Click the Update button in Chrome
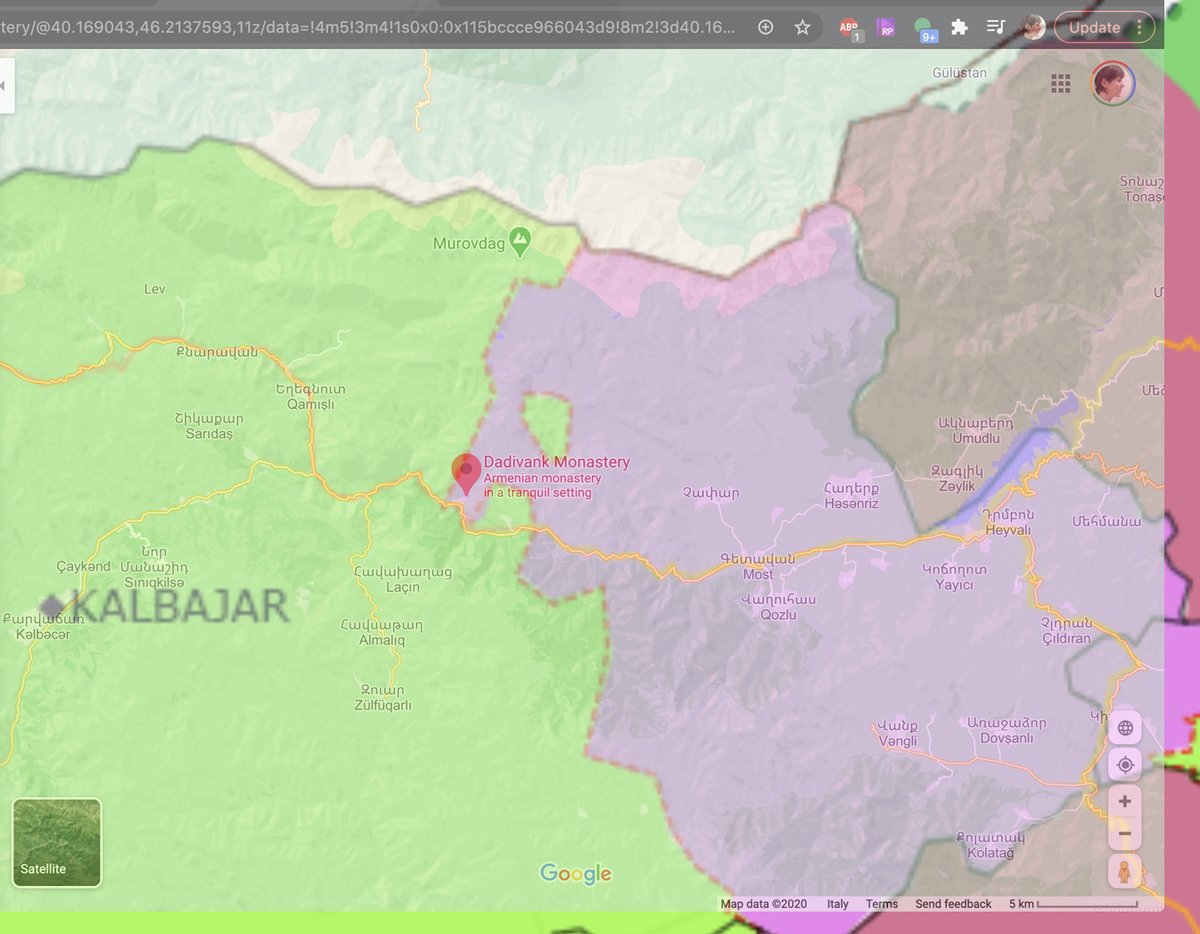This screenshot has height=934, width=1200. (1094, 28)
